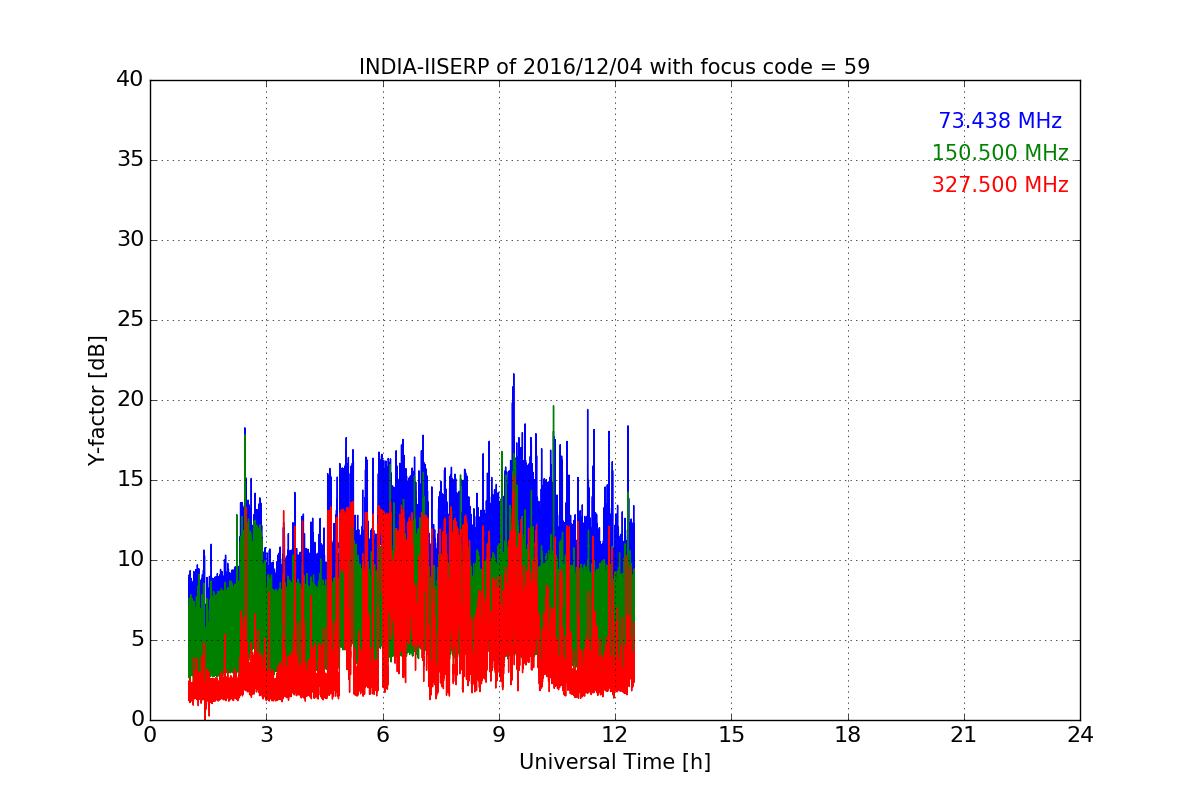Click the Y-factor [dB] axis label

[97, 400]
